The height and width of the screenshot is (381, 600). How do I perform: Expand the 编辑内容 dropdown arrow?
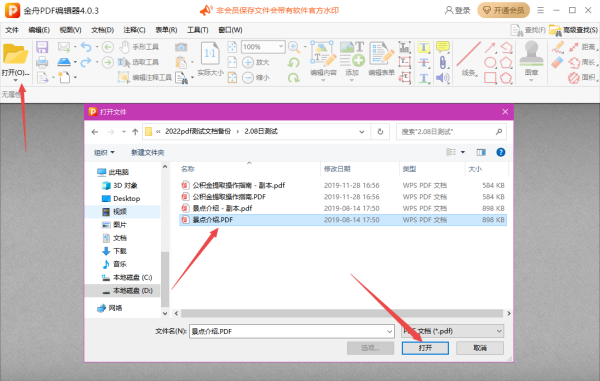(323, 80)
